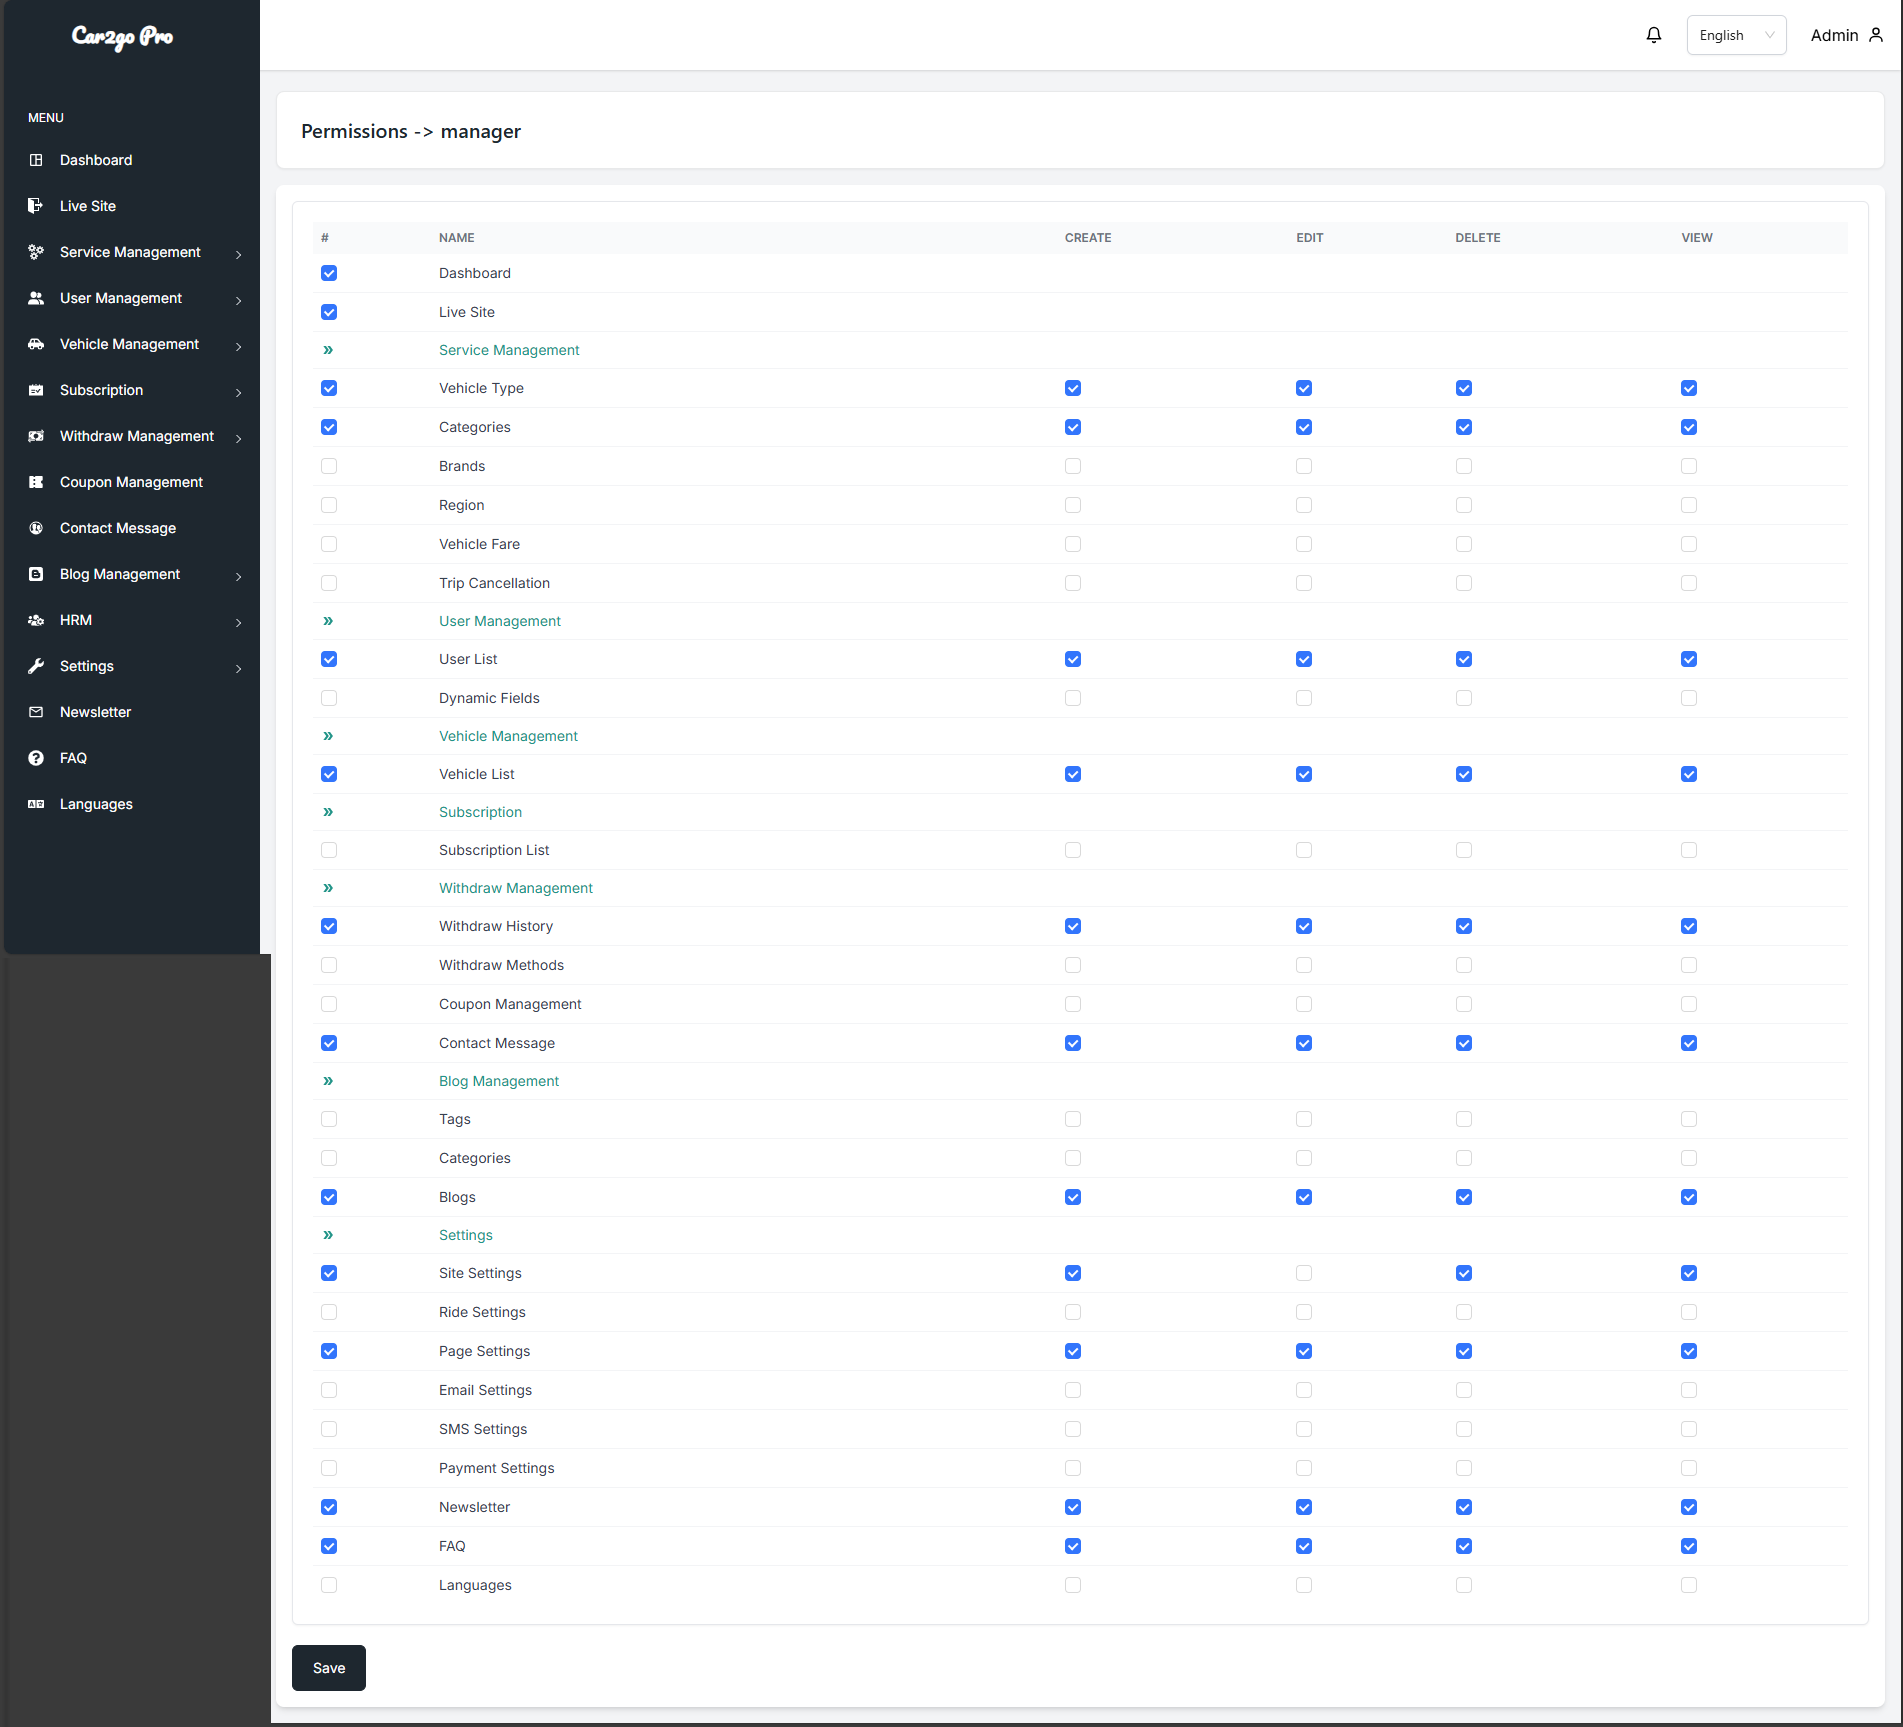The image size is (1903, 1727).
Task: Click double-arrow icon beside Service Management row
Action: tap(328, 350)
